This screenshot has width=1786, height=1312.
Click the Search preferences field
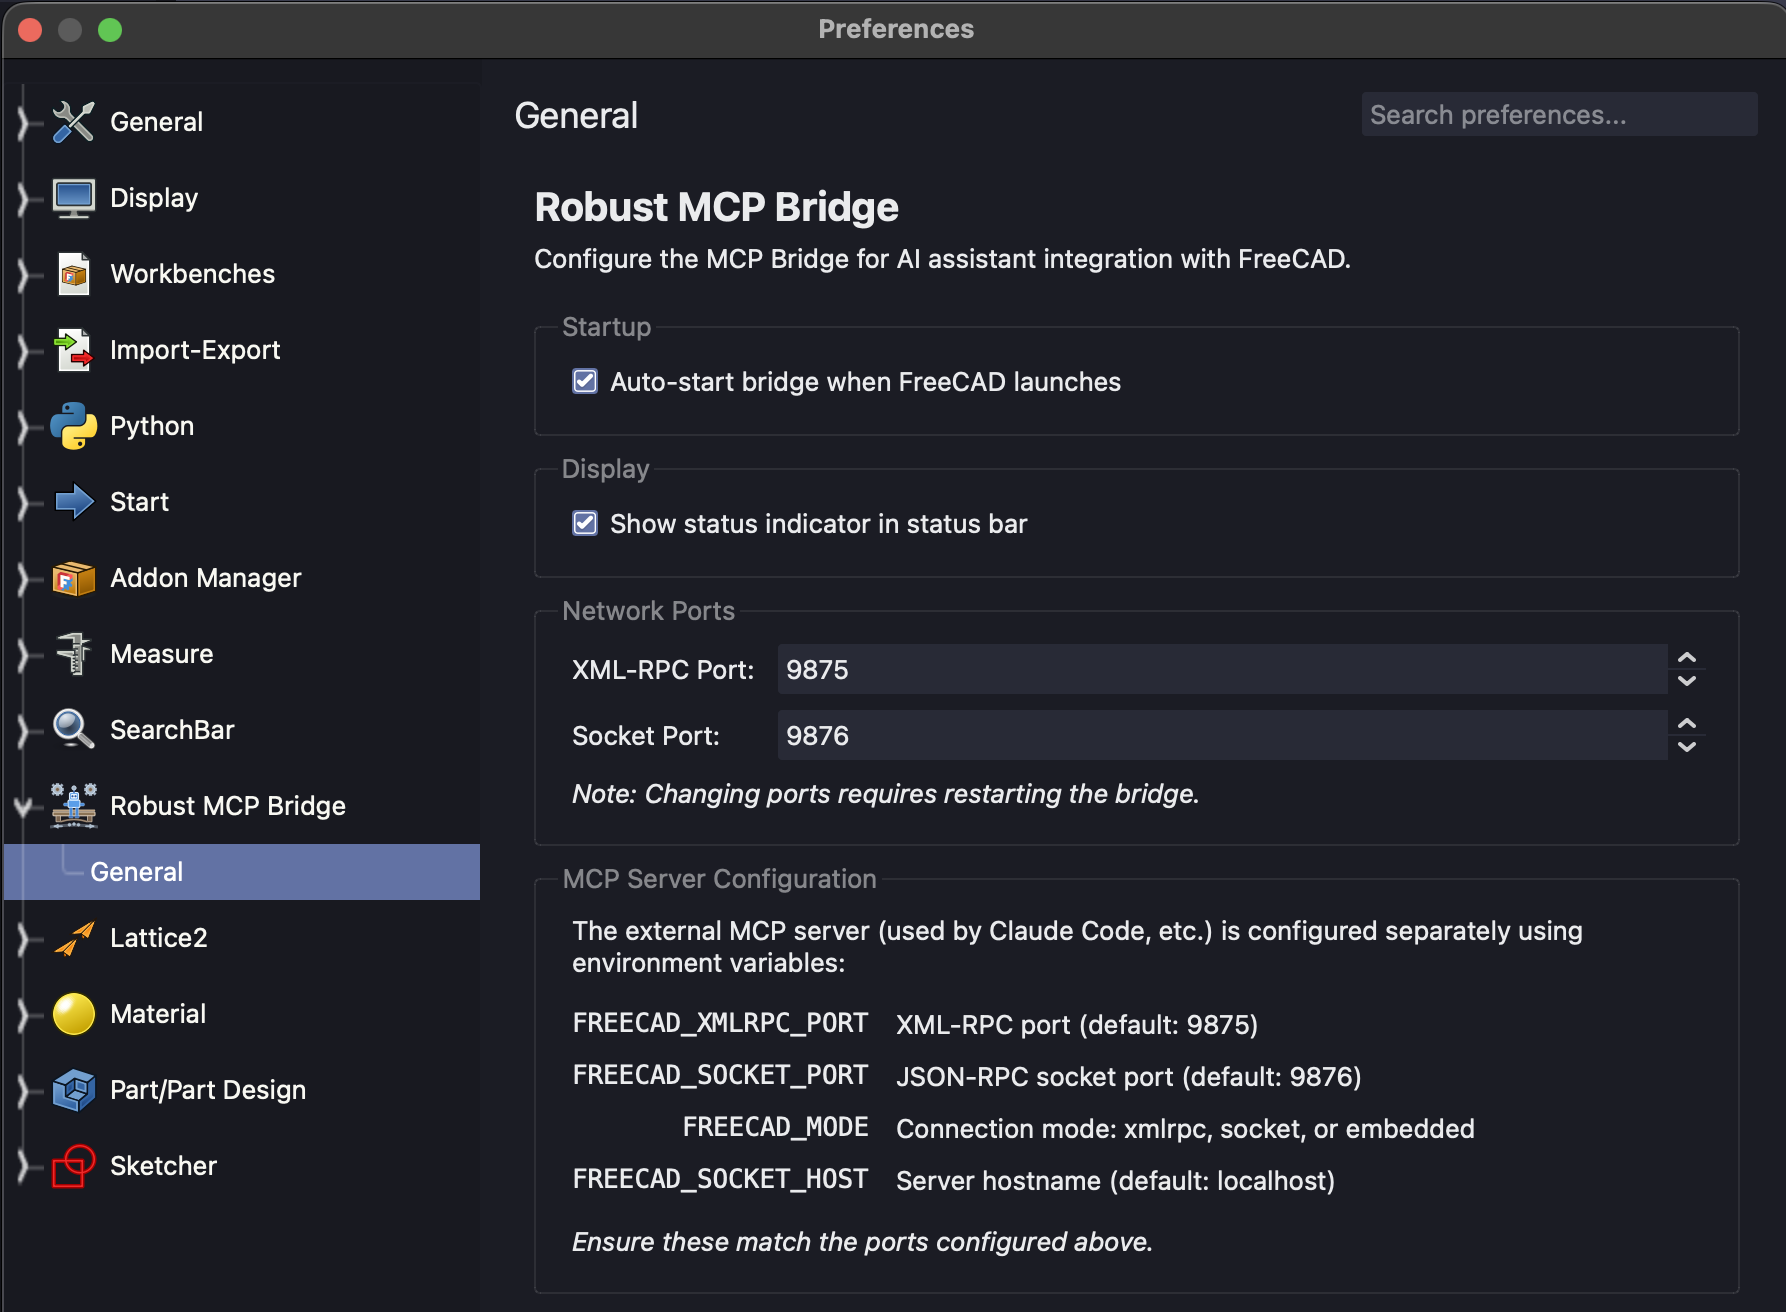1558,114
